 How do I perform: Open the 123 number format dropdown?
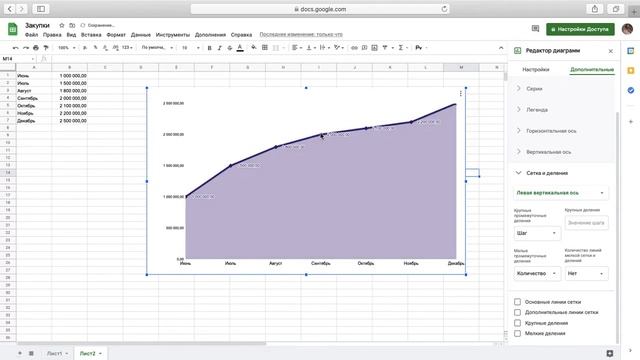click(x=127, y=48)
